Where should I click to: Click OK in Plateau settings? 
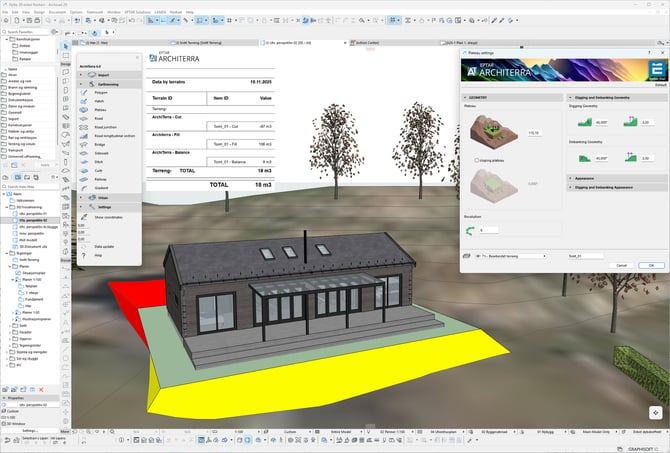click(650, 265)
